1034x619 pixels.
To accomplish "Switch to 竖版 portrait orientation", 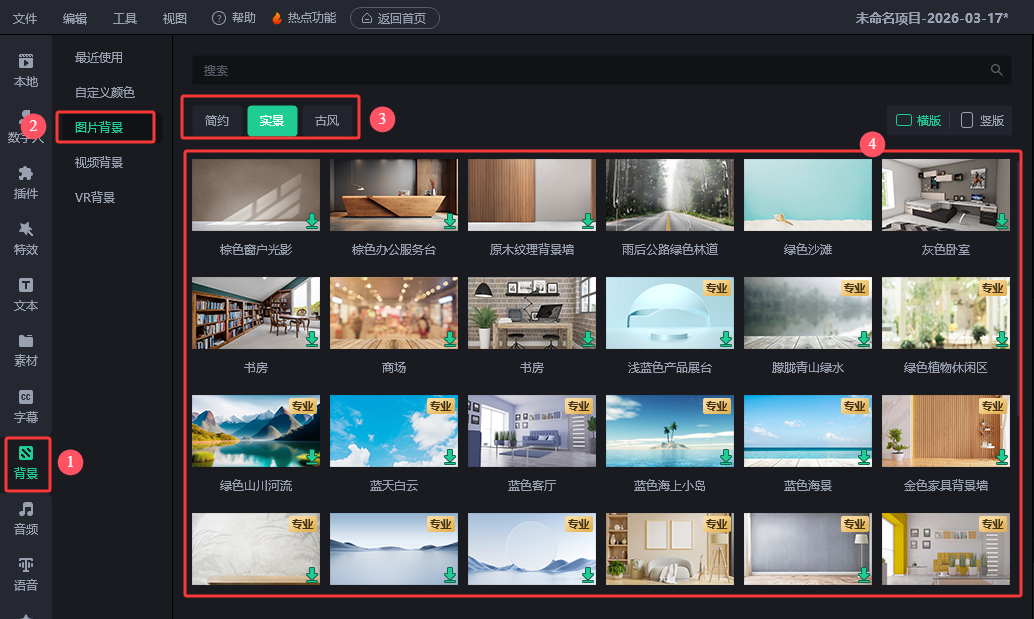I will (x=982, y=121).
